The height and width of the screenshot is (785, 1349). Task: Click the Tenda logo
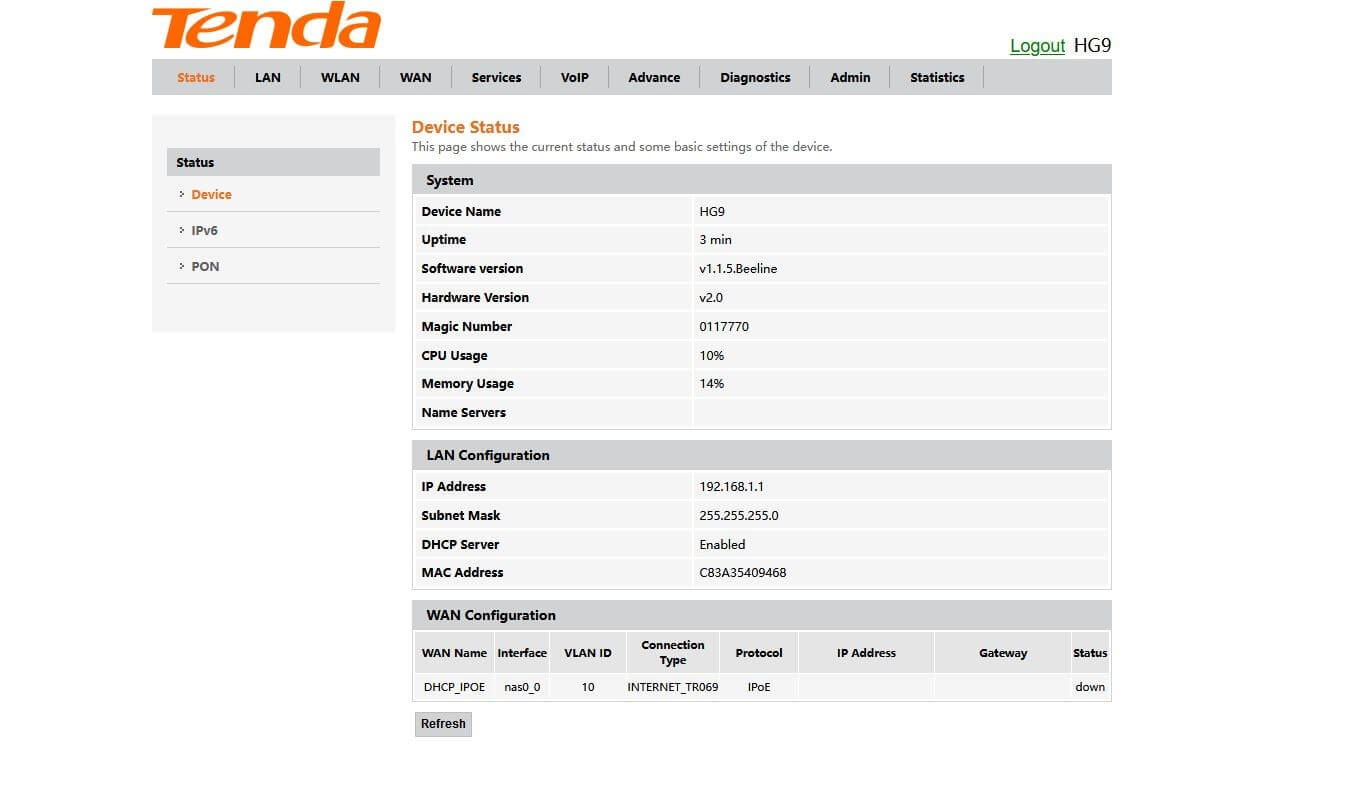point(266,26)
